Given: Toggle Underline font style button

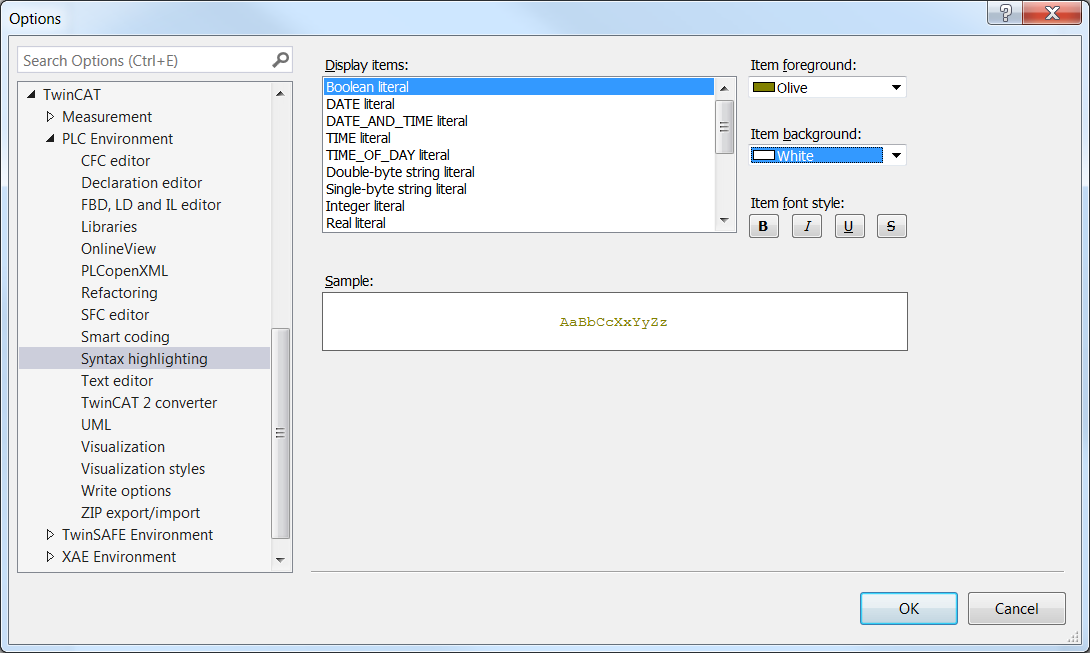Looking at the screenshot, I should coord(849,226).
